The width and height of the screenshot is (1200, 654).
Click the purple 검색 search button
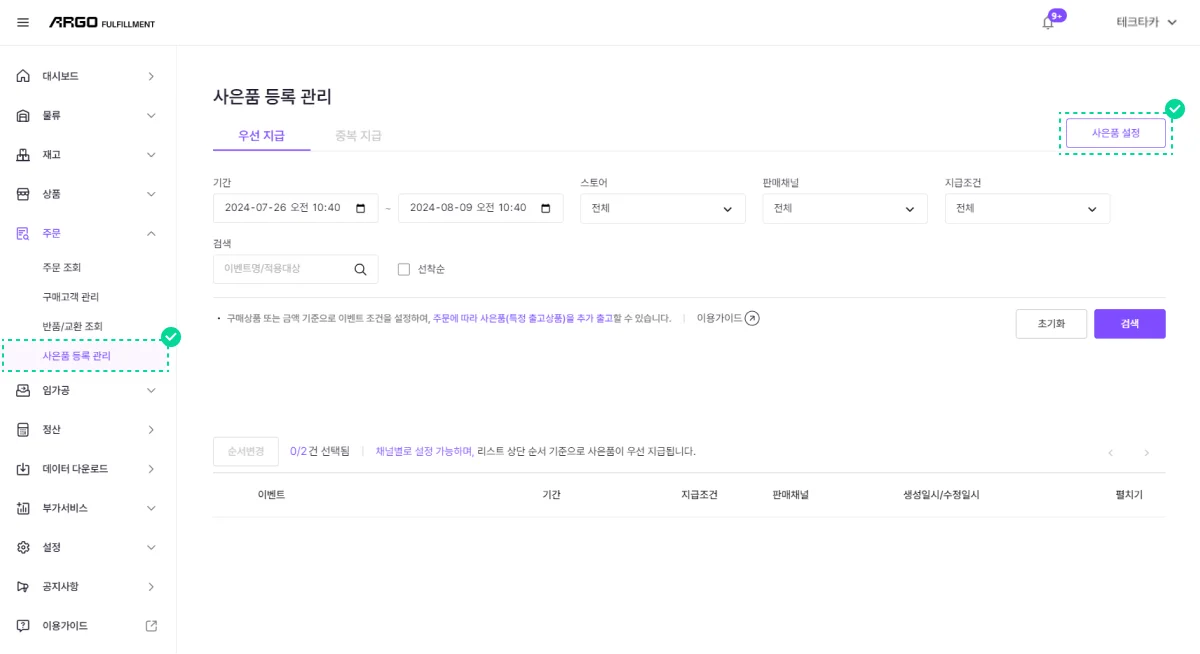point(1130,323)
